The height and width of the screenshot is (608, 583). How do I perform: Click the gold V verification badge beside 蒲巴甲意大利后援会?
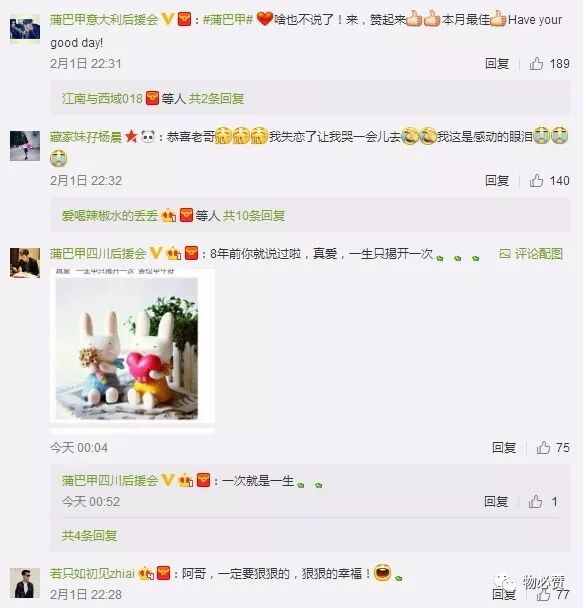click(167, 19)
